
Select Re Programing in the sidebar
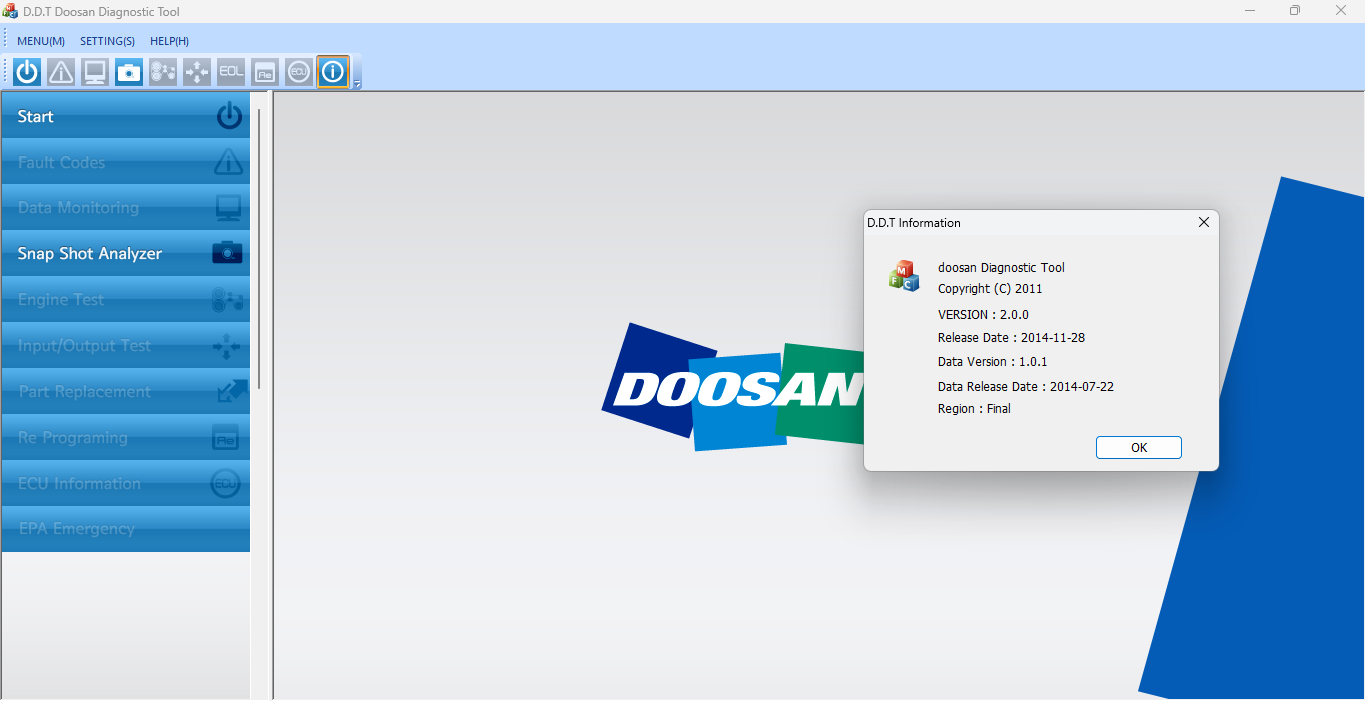click(x=126, y=438)
